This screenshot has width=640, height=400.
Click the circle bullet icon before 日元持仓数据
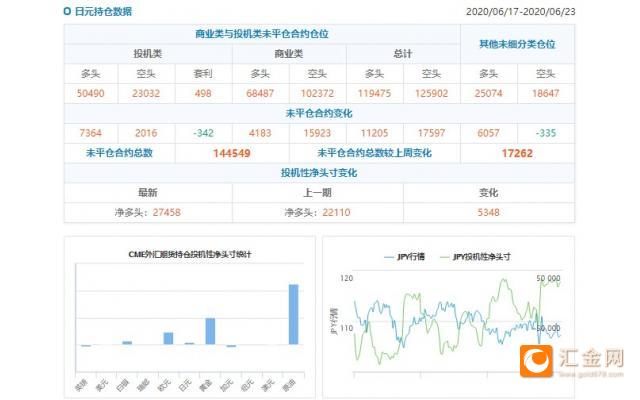pos(67,11)
